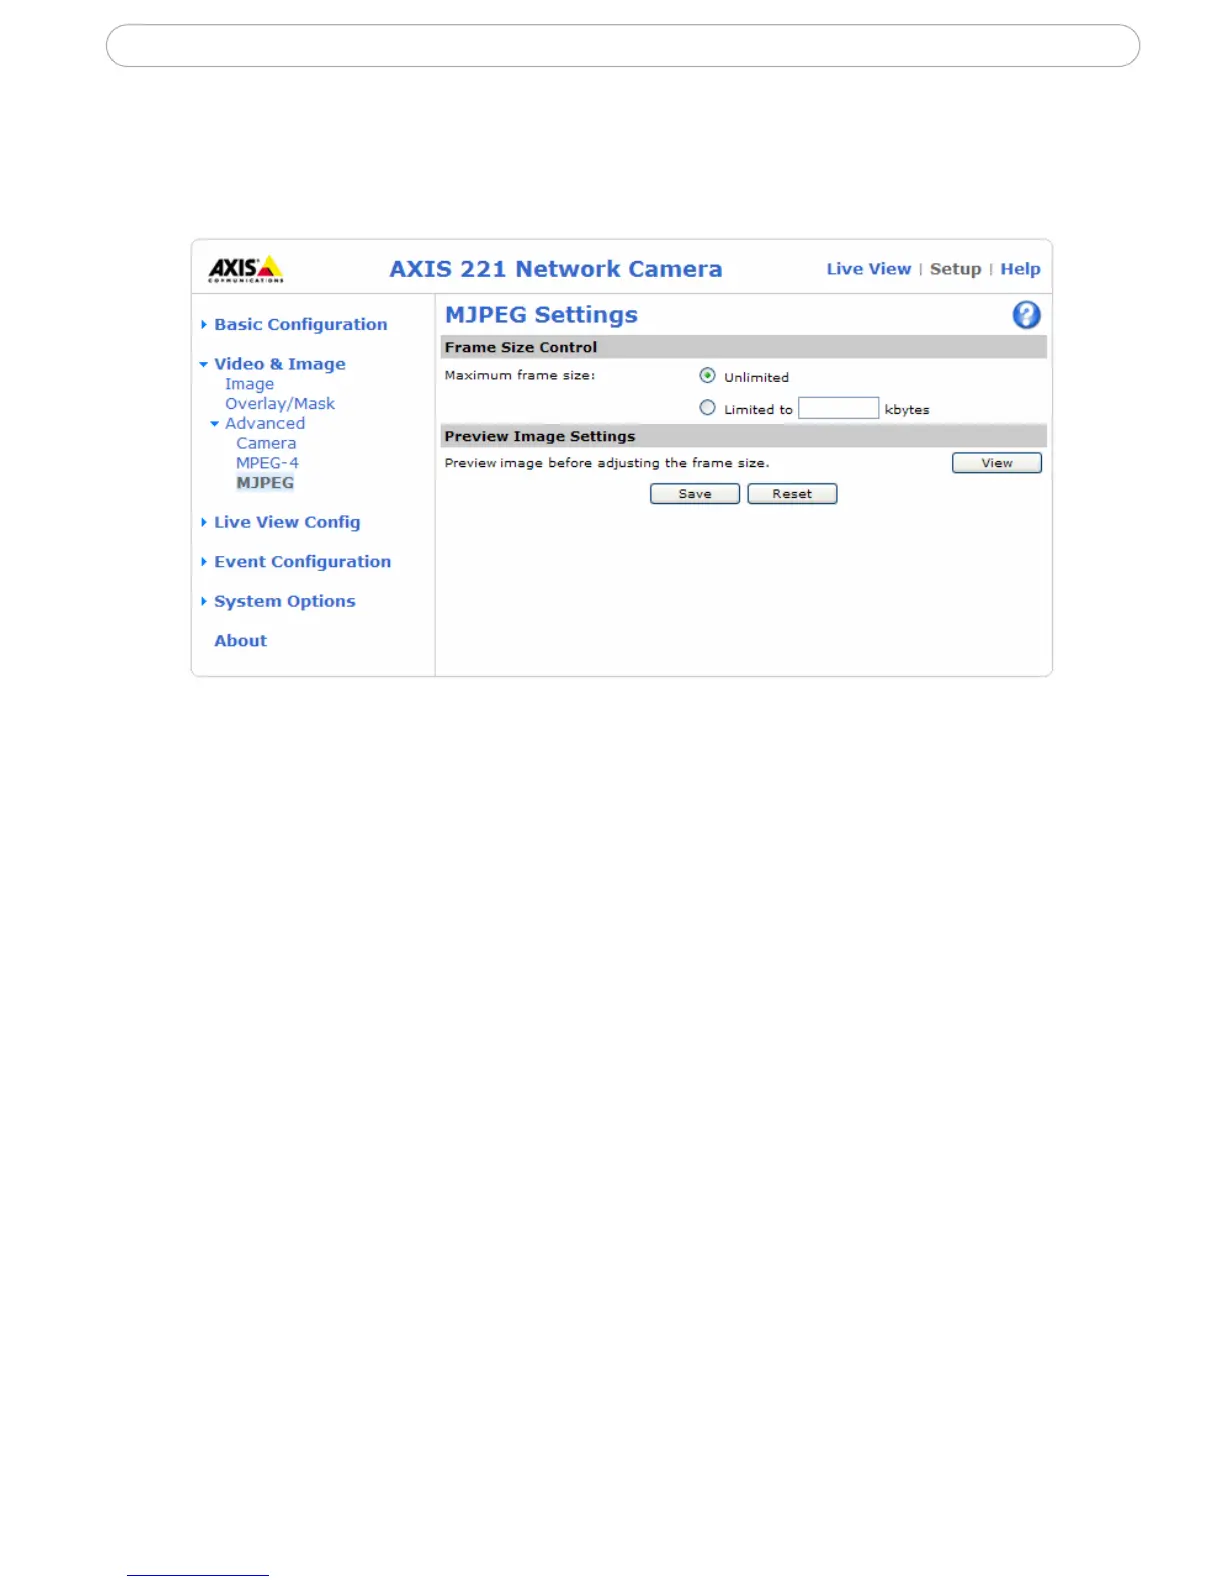Screen dimensions: 1224x1584
Task: Expand the Event Configuration section
Action: (x=302, y=561)
